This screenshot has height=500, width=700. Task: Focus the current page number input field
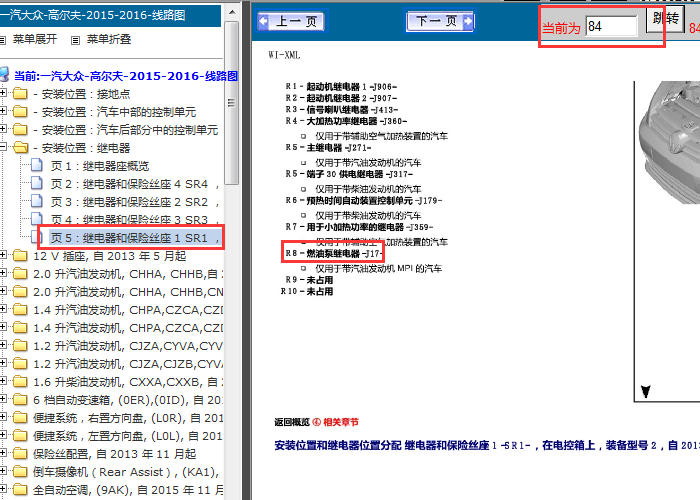tap(611, 26)
